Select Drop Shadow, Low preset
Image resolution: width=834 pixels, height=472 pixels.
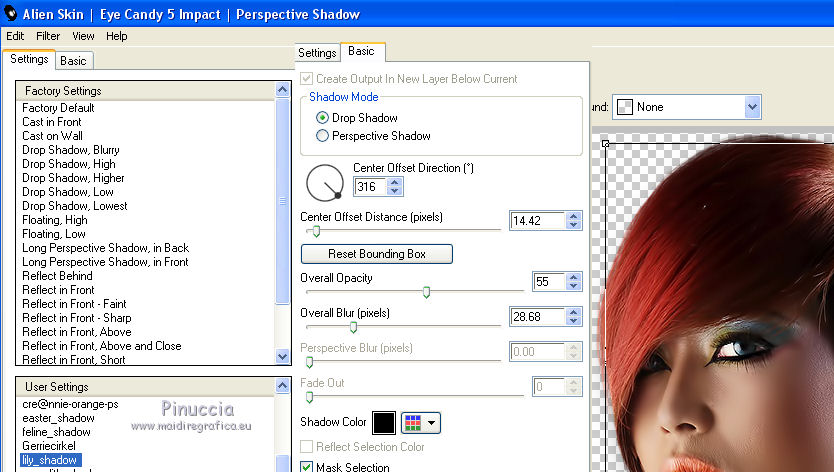(x=68, y=192)
